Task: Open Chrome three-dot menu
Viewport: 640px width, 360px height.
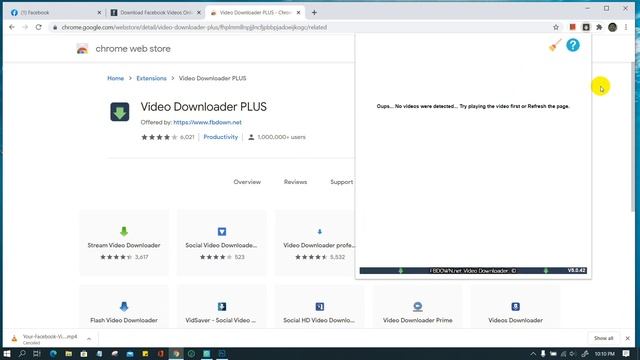Action: [x=626, y=27]
